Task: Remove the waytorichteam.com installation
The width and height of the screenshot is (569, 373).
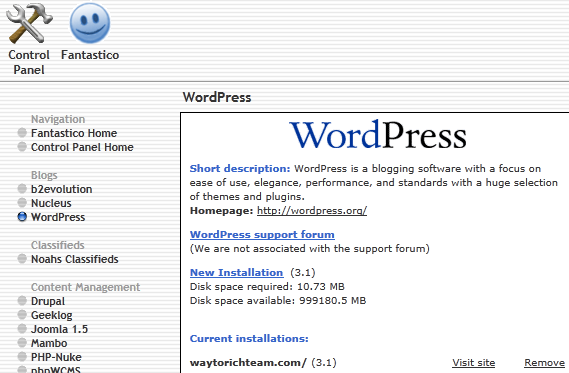Action: (x=544, y=362)
